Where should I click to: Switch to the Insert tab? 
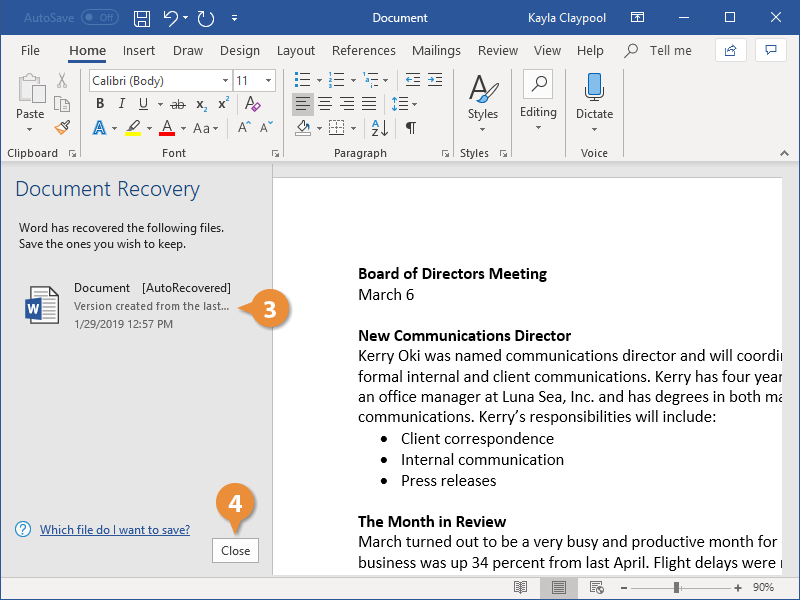(139, 51)
